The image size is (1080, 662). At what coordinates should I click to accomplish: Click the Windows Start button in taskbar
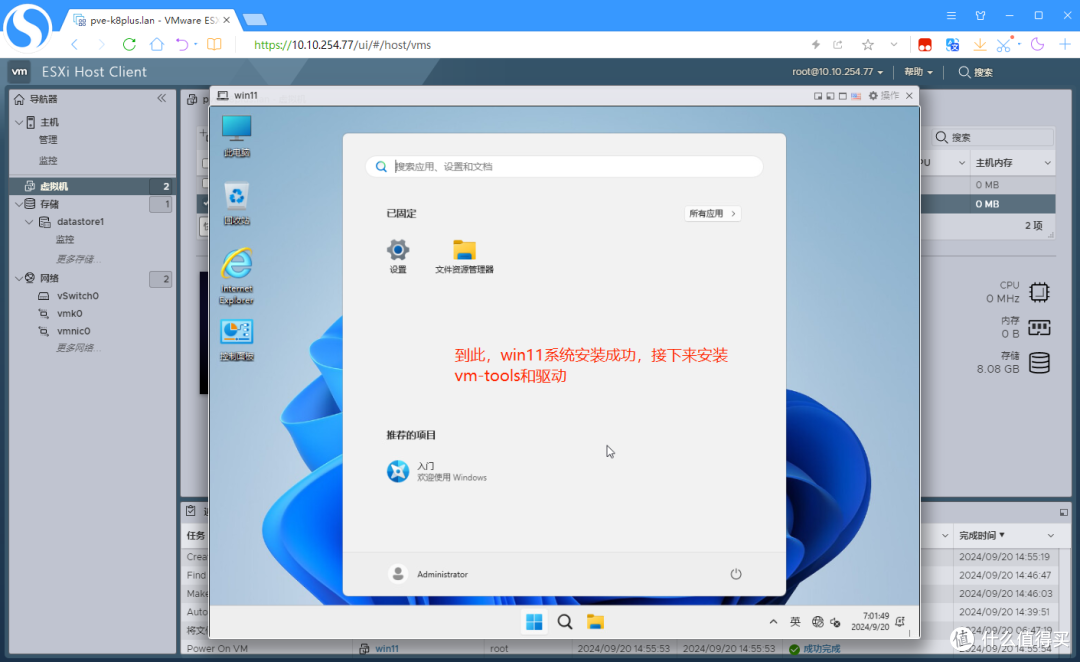point(534,622)
